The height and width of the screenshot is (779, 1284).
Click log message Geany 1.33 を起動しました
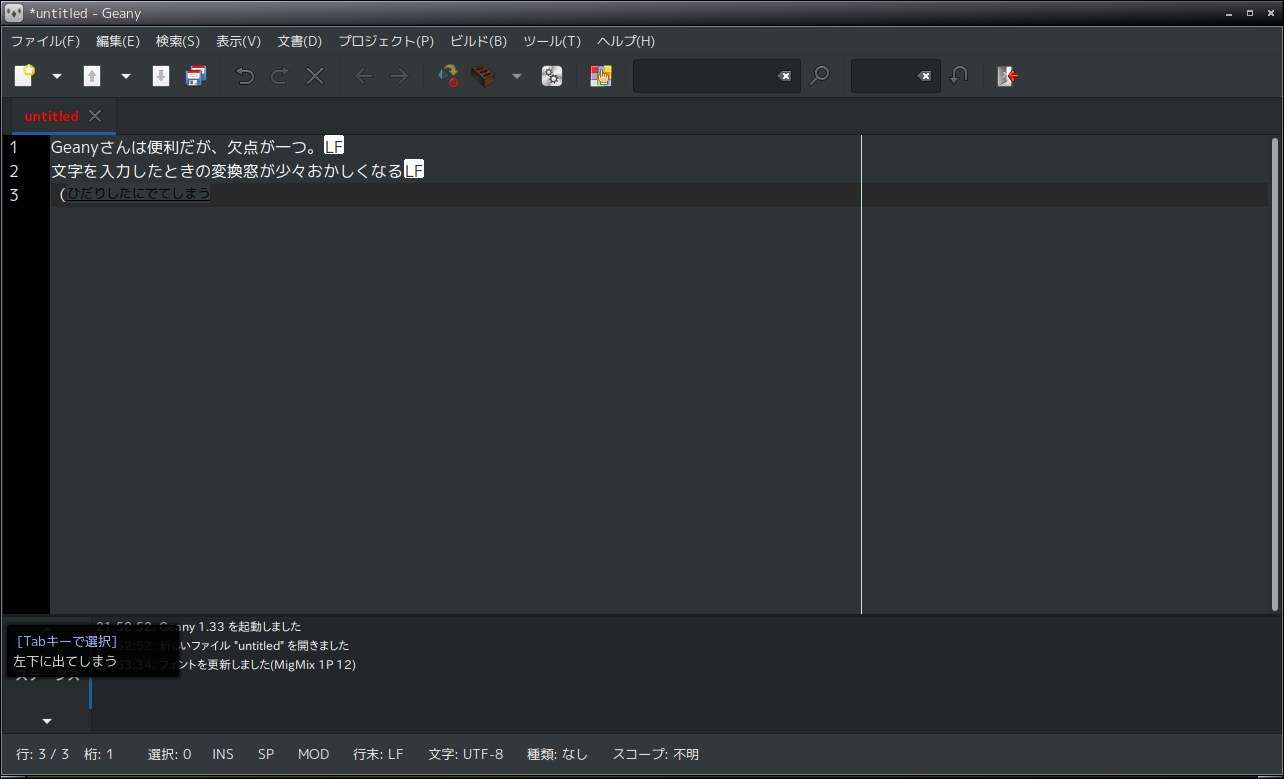(199, 627)
